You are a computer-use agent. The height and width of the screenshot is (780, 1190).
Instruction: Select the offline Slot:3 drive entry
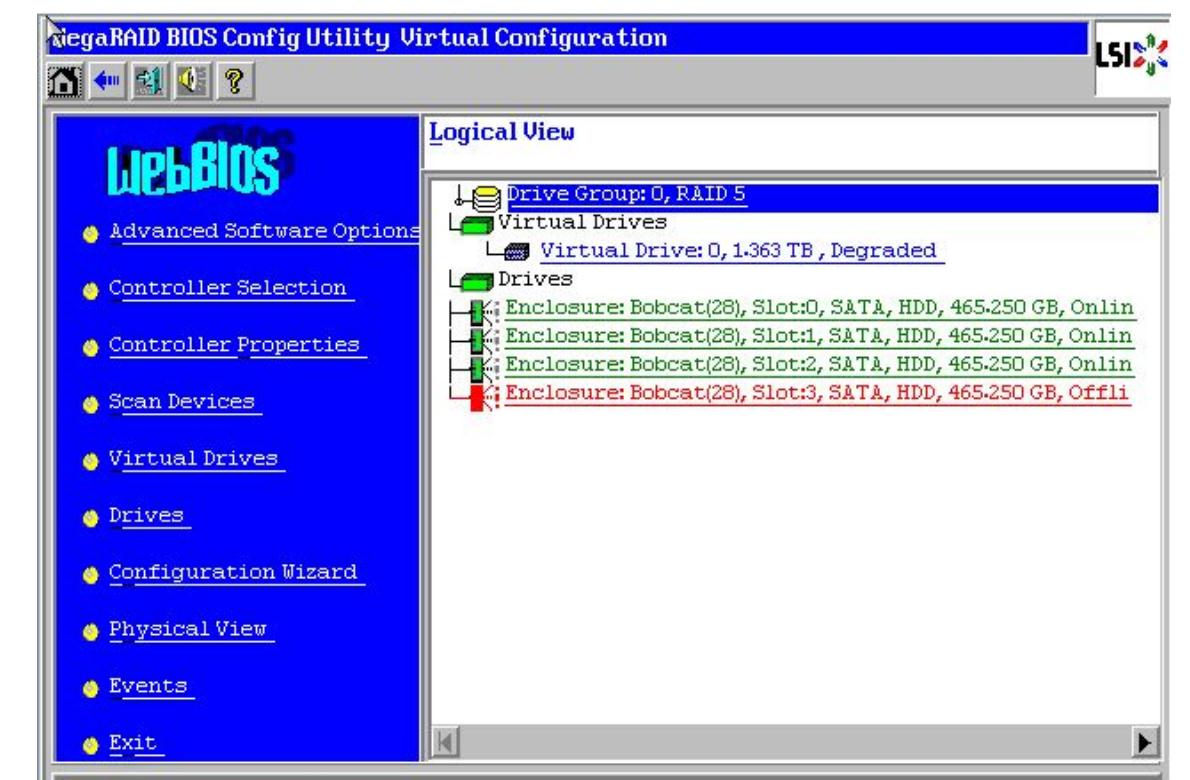pyautogui.click(x=817, y=393)
